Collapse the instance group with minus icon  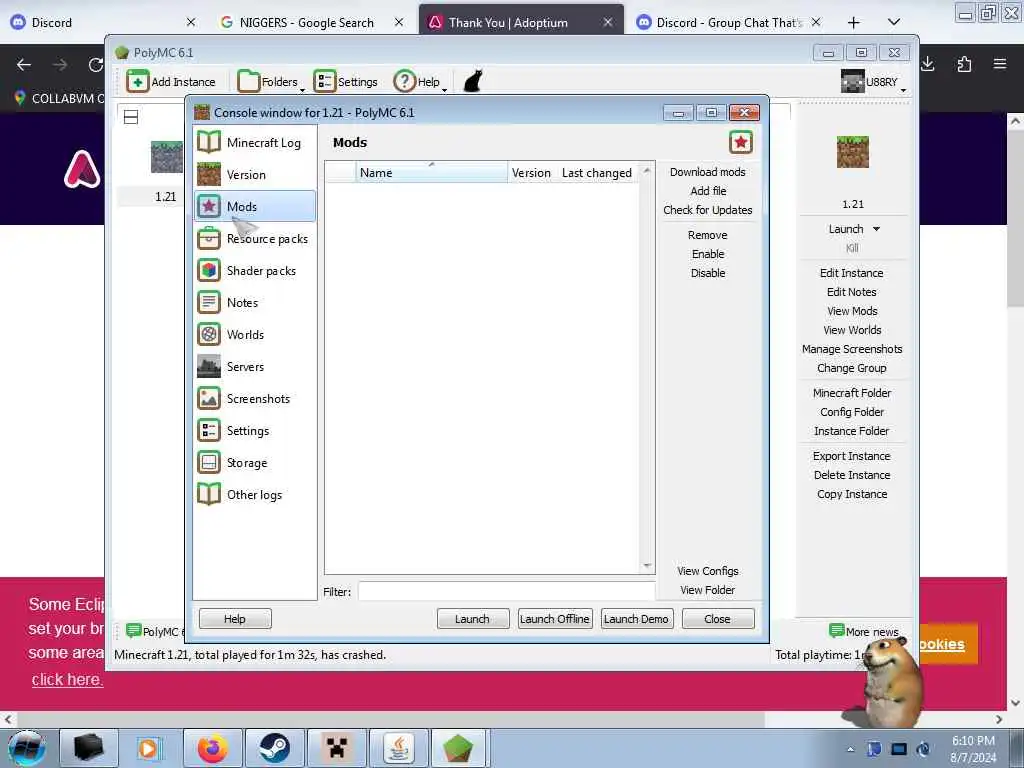pyautogui.click(x=131, y=117)
